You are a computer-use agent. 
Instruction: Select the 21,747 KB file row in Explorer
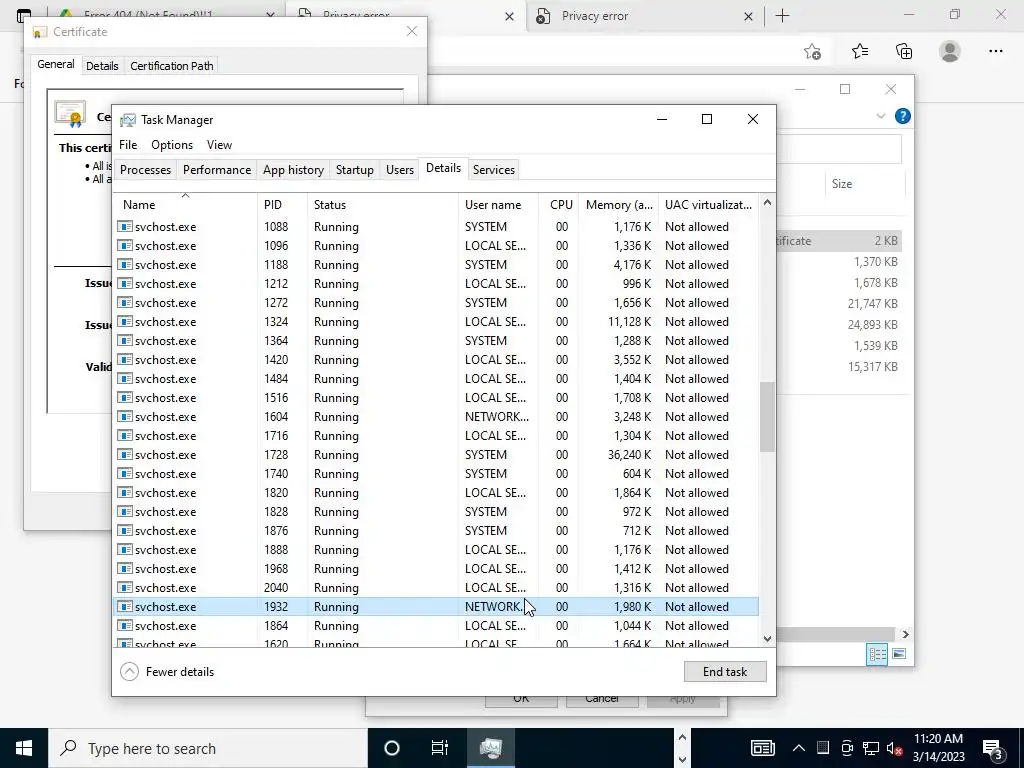coord(839,304)
